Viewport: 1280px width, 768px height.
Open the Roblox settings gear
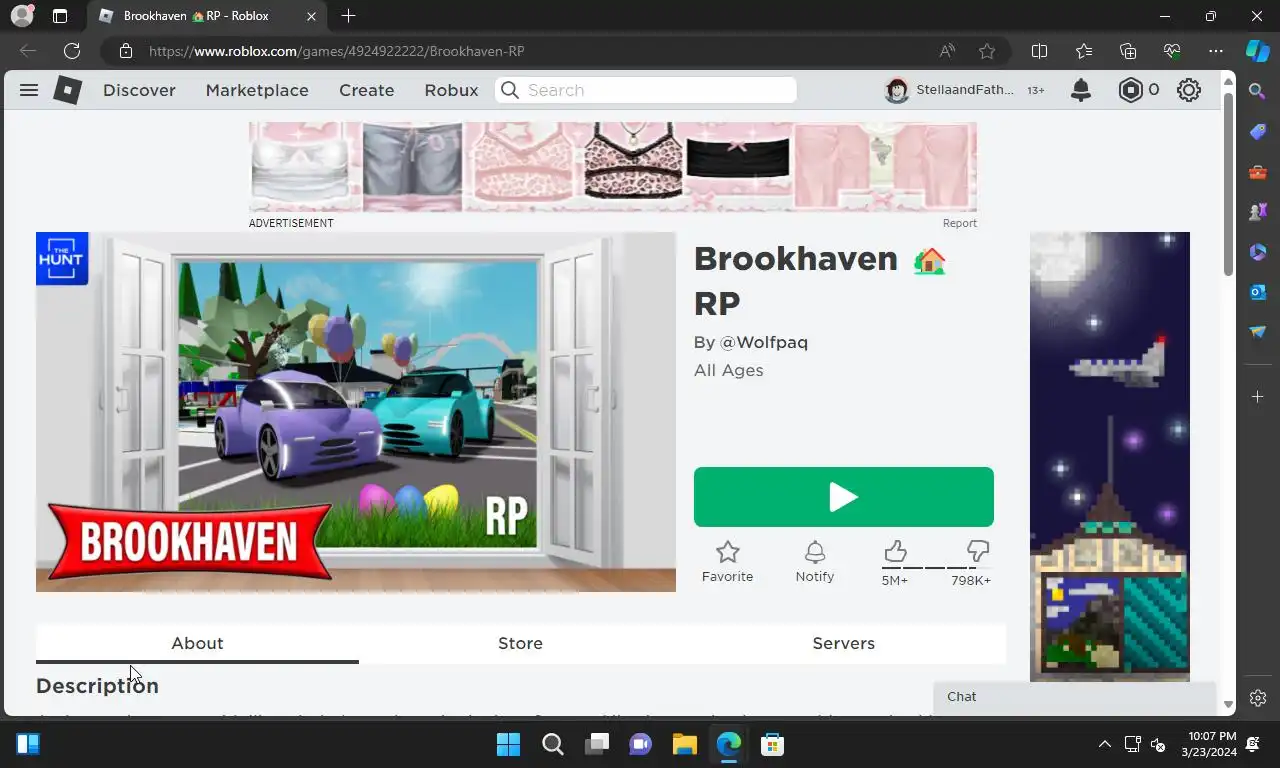[x=1188, y=90]
